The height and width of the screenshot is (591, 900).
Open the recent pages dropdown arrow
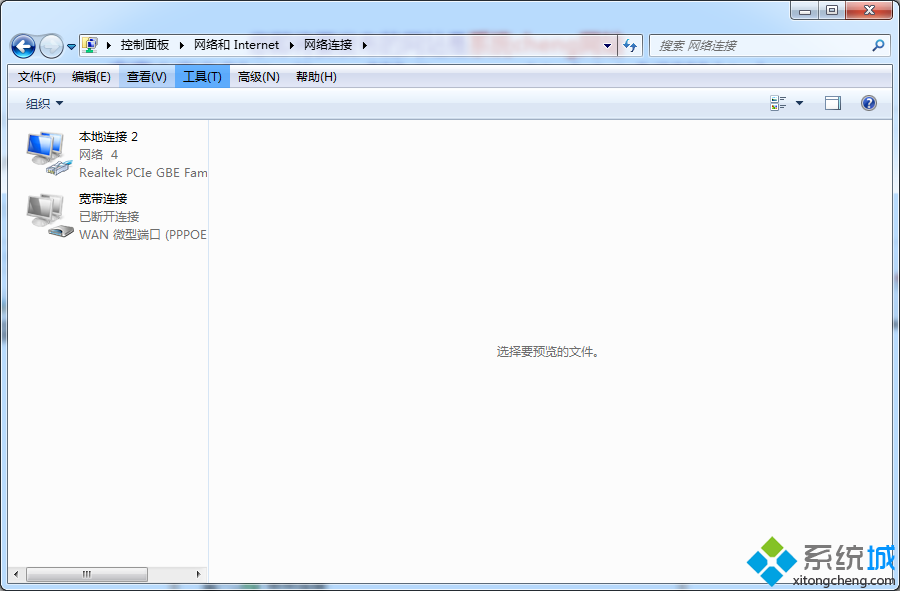71,47
